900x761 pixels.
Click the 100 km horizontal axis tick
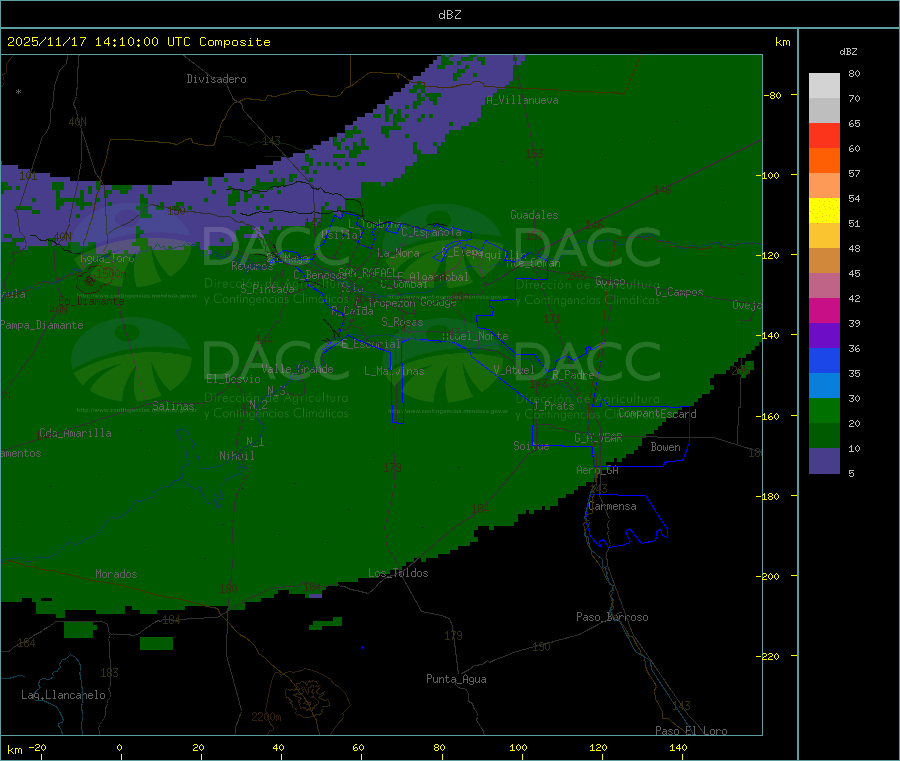point(518,747)
